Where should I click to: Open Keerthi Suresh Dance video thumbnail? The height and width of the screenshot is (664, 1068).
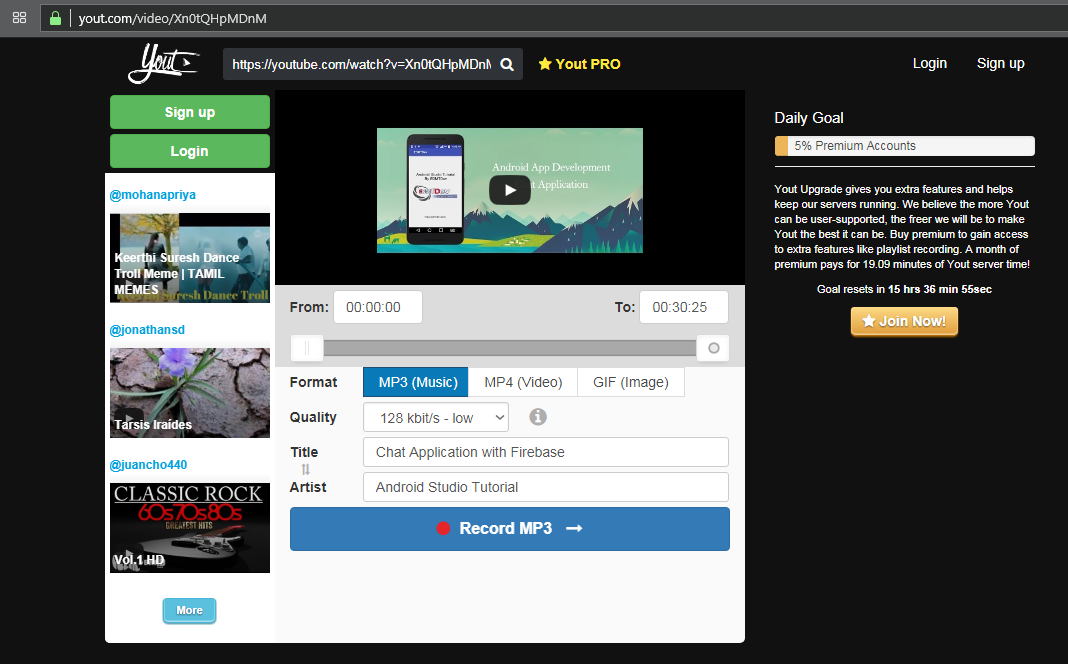pyautogui.click(x=190, y=258)
